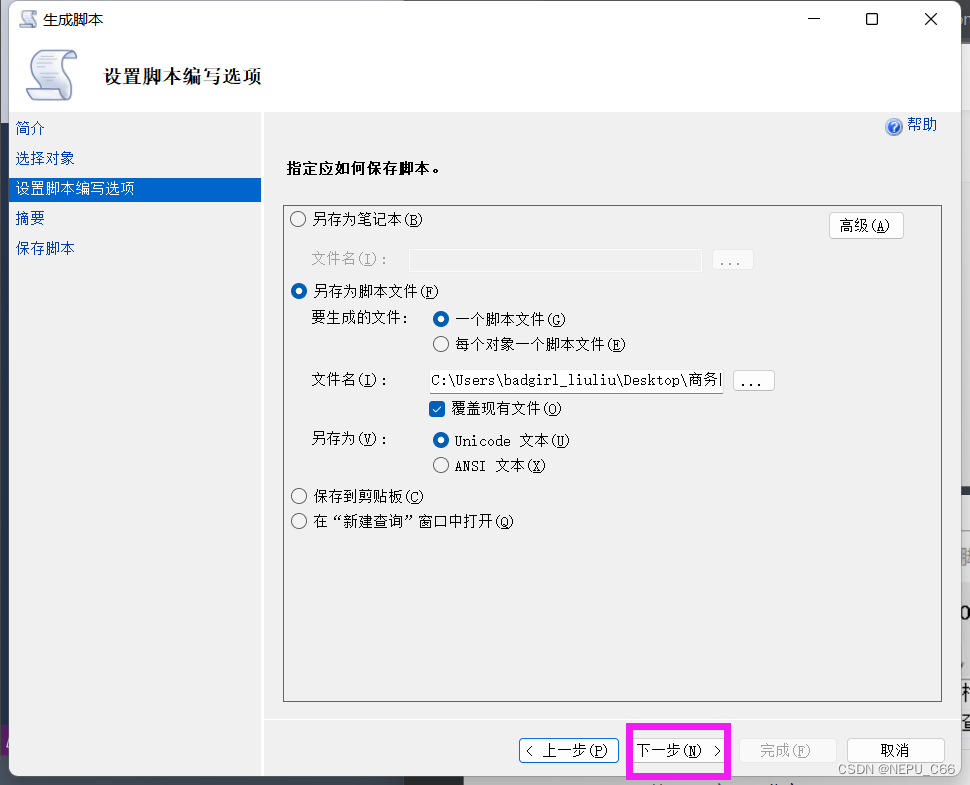Click the blue help question mark icon

(894, 126)
